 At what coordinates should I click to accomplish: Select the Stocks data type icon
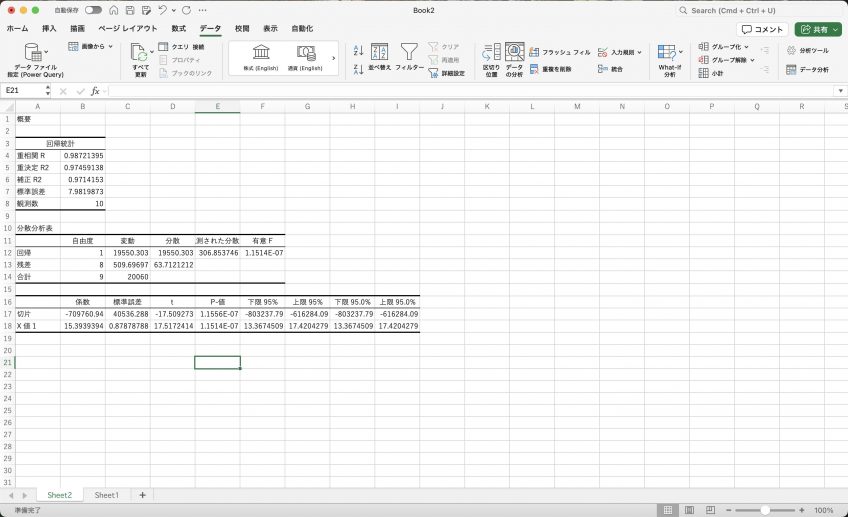(261, 52)
